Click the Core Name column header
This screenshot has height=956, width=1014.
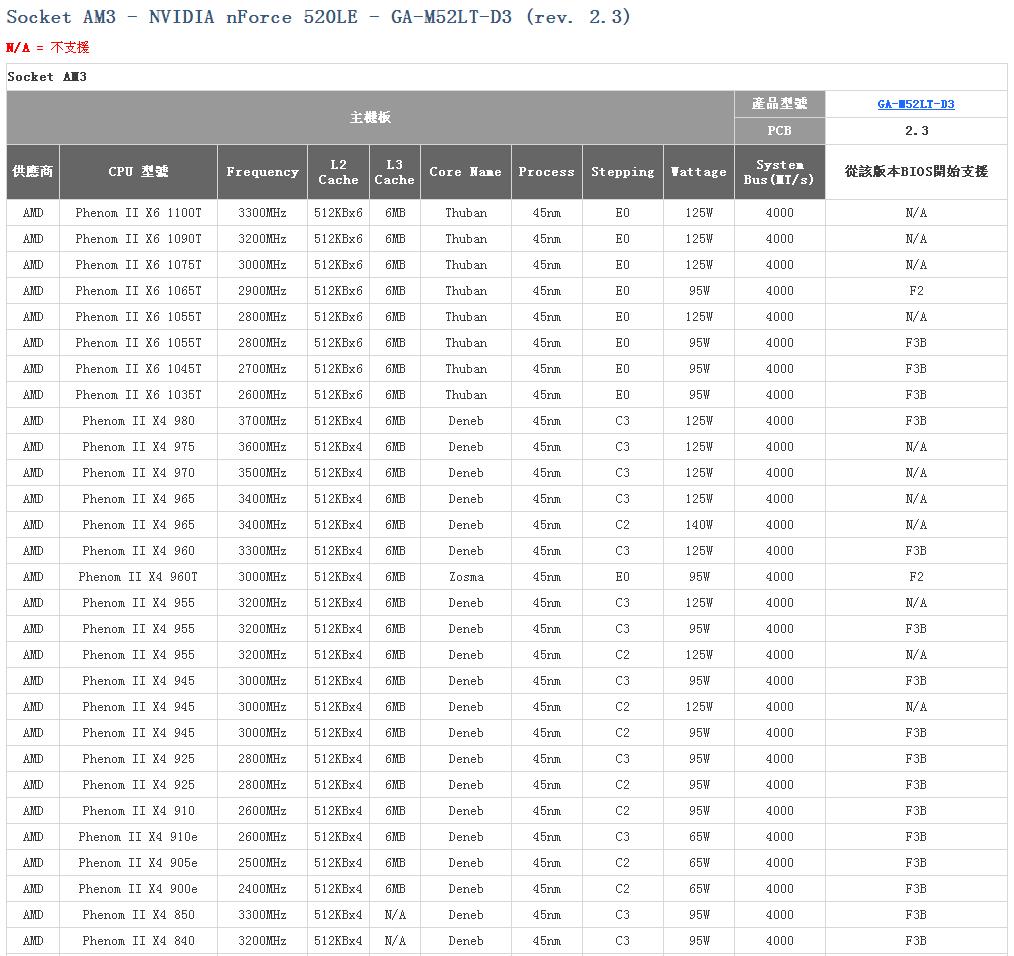click(465, 172)
